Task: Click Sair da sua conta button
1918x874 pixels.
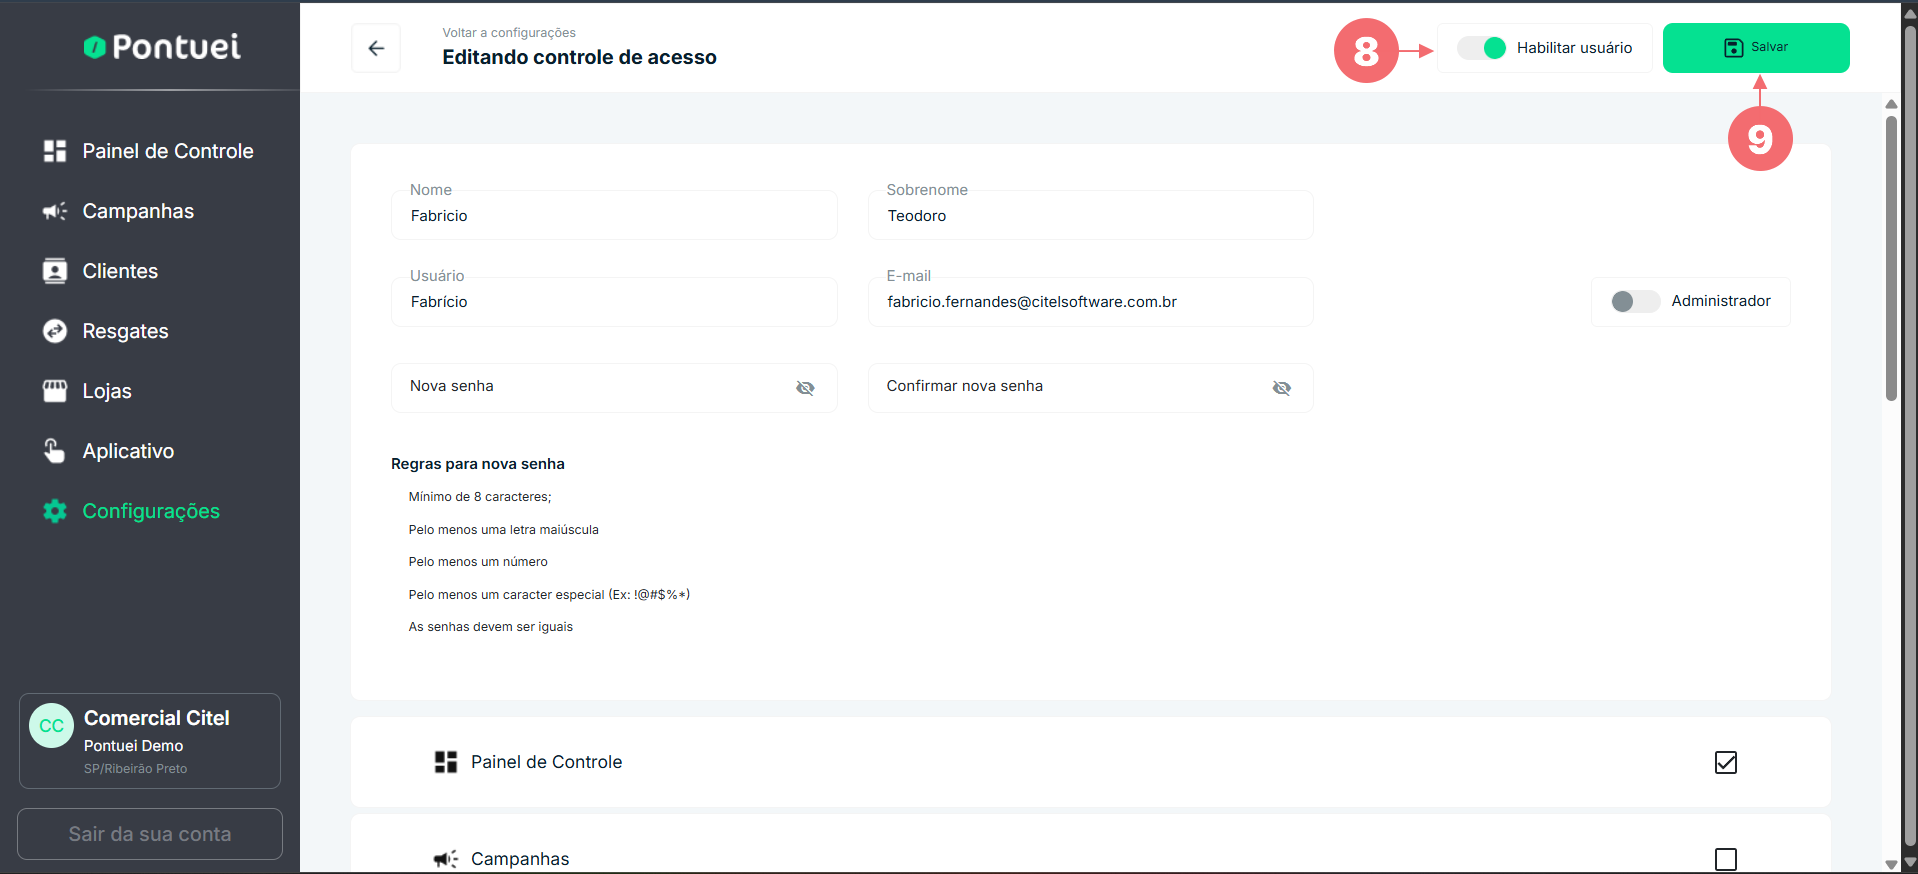Action: [150, 834]
